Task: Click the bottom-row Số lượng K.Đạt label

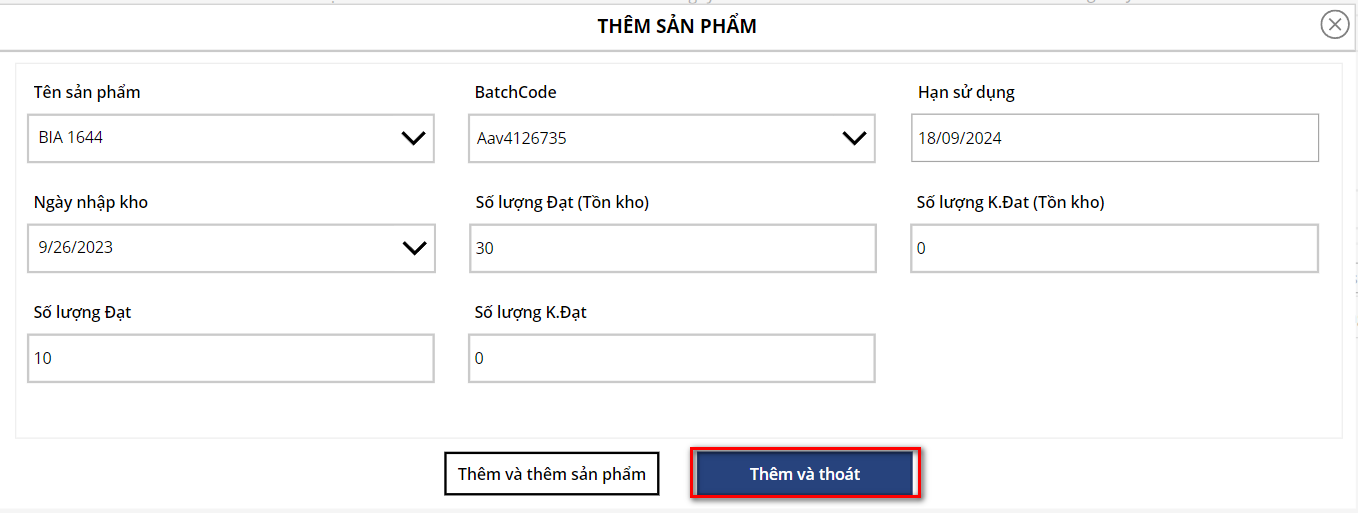Action: click(530, 312)
